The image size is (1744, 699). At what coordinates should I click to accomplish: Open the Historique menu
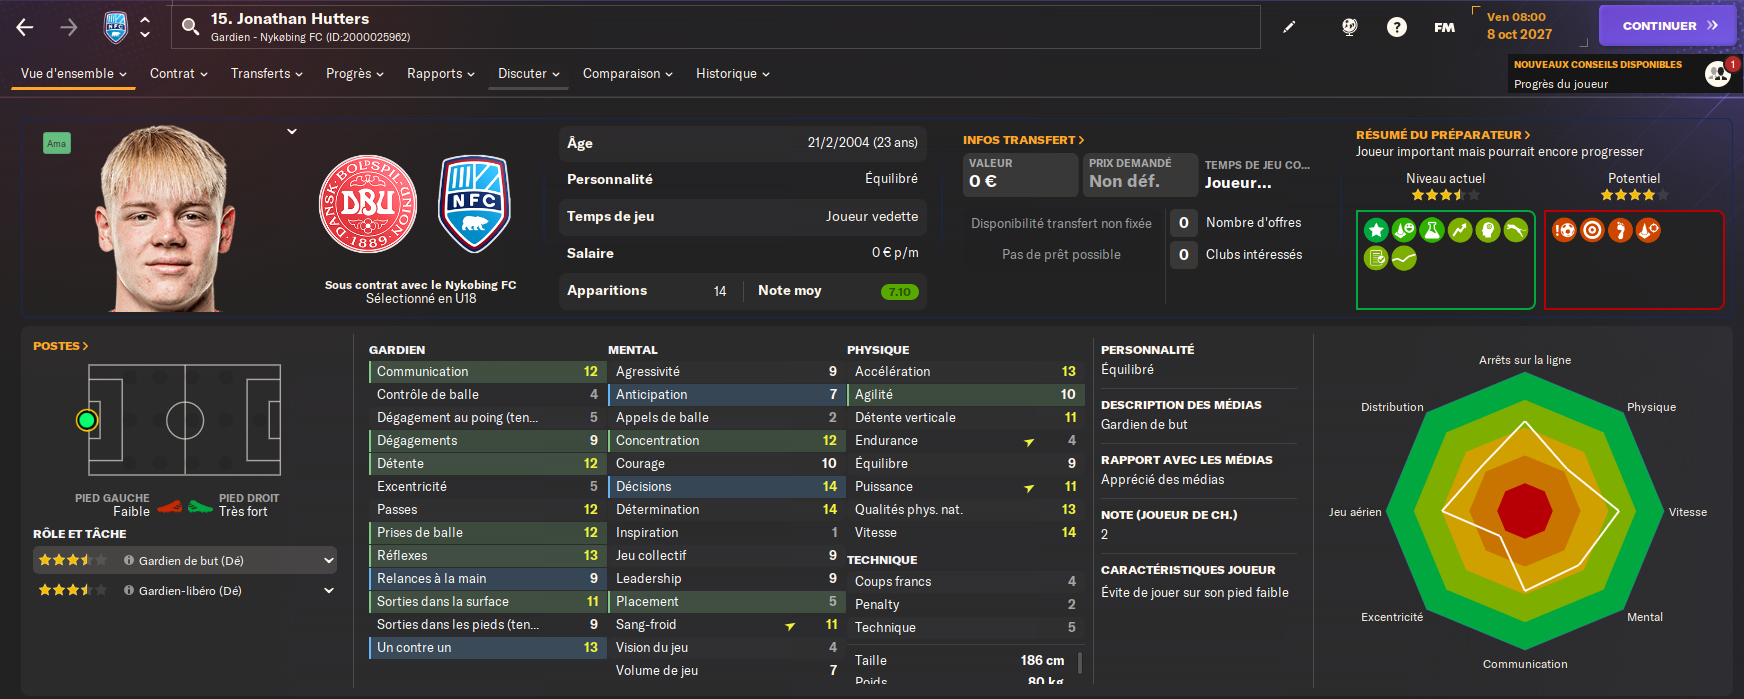click(733, 74)
